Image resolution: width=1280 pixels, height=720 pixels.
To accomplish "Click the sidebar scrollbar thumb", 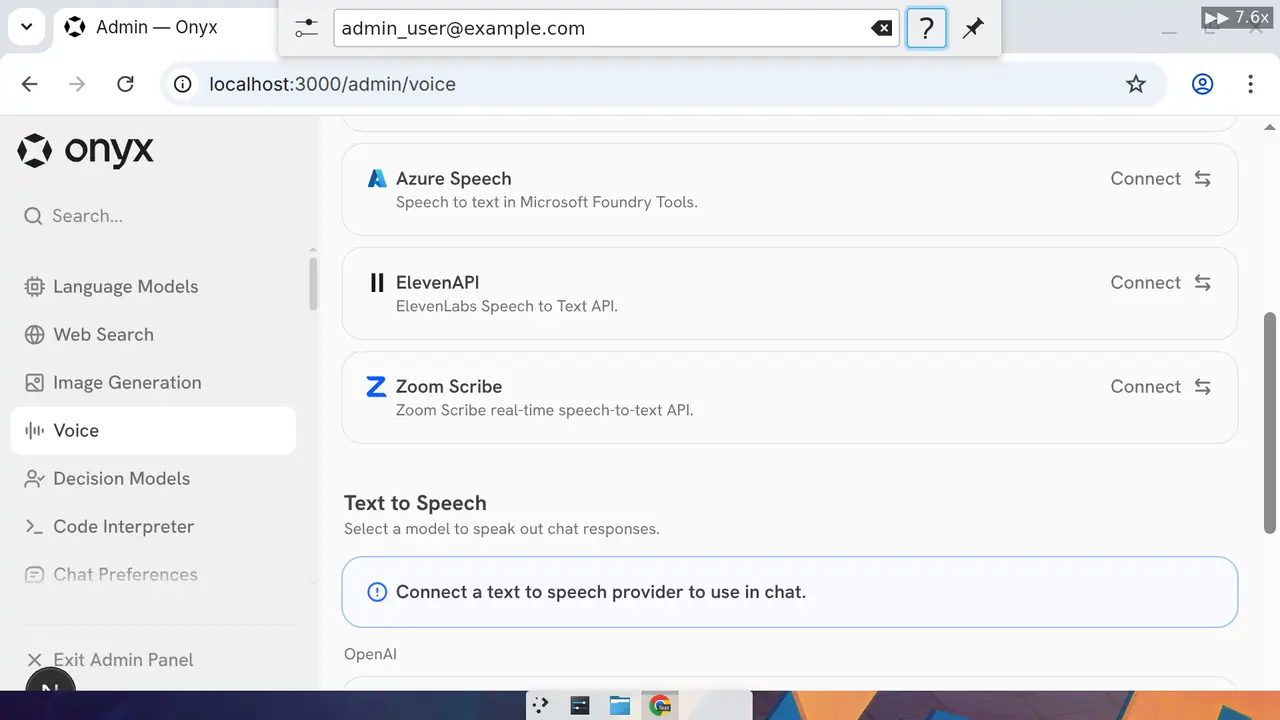I will point(313,283).
